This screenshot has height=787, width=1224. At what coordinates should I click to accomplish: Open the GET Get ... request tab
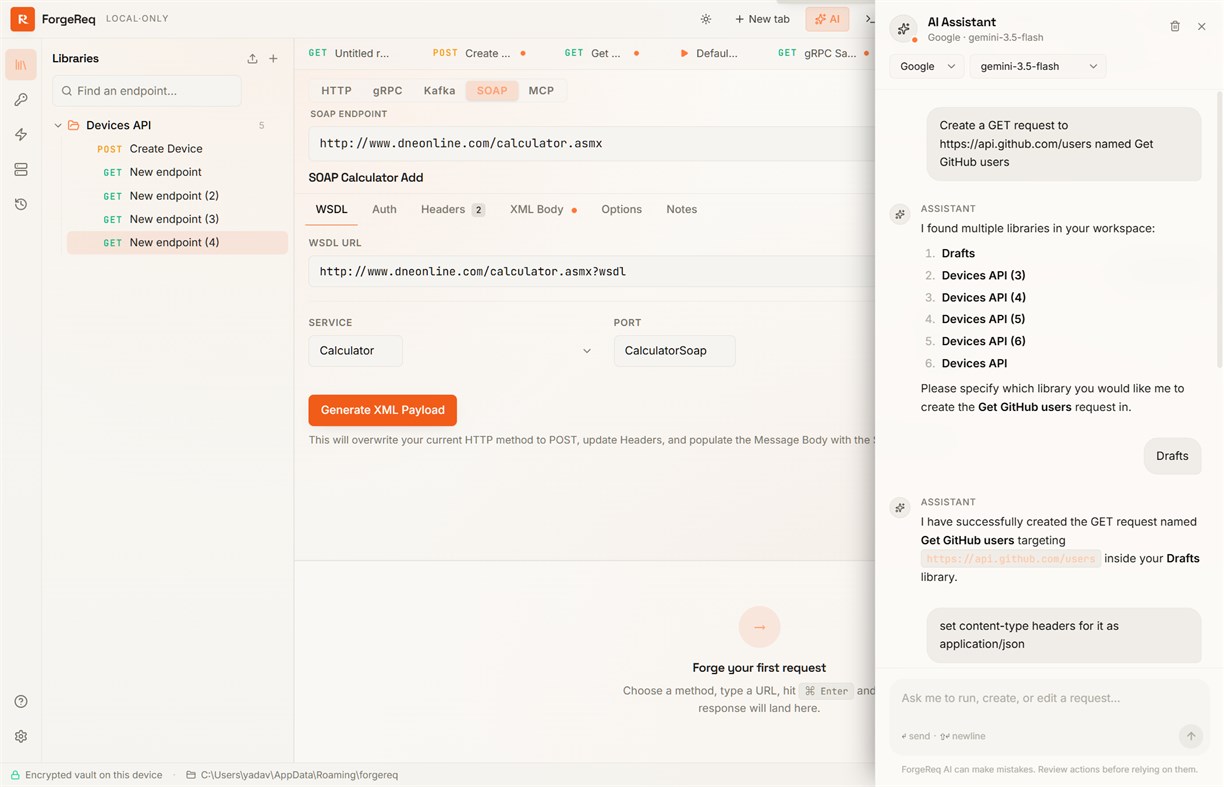tap(601, 53)
